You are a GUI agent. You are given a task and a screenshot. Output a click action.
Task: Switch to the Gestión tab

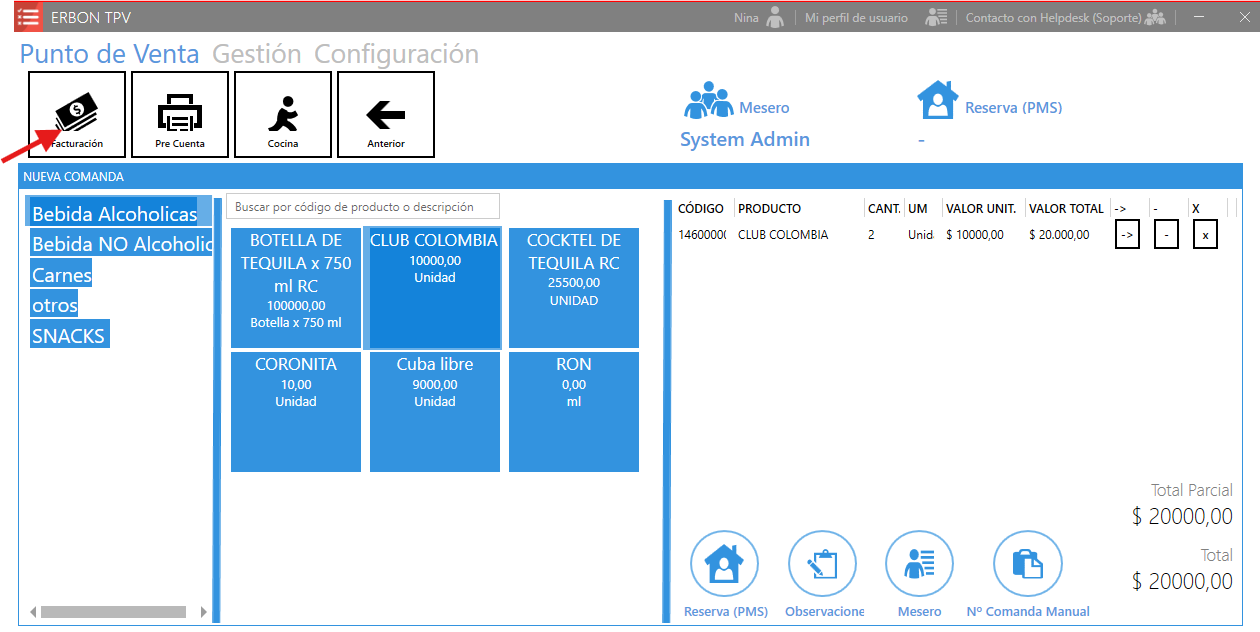256,54
